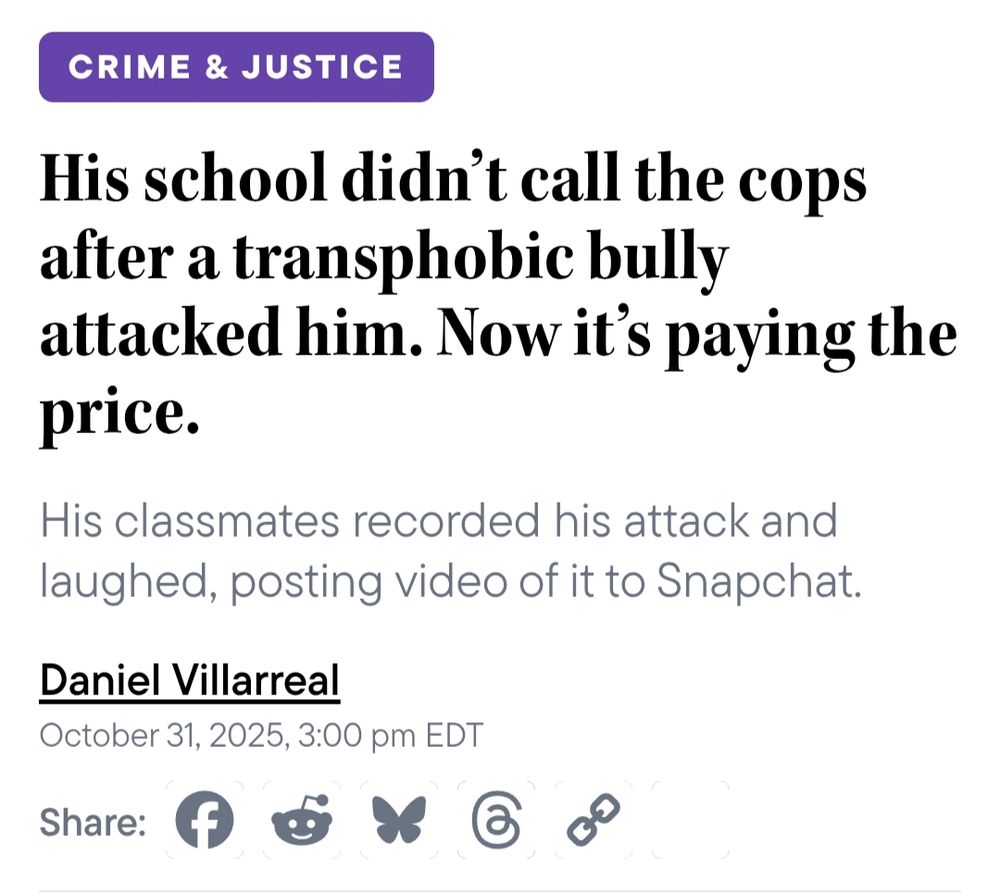Open author Daniel Villarreal's profile link
Image resolution: width=1000 pixels, height=894 pixels.
coord(189,680)
